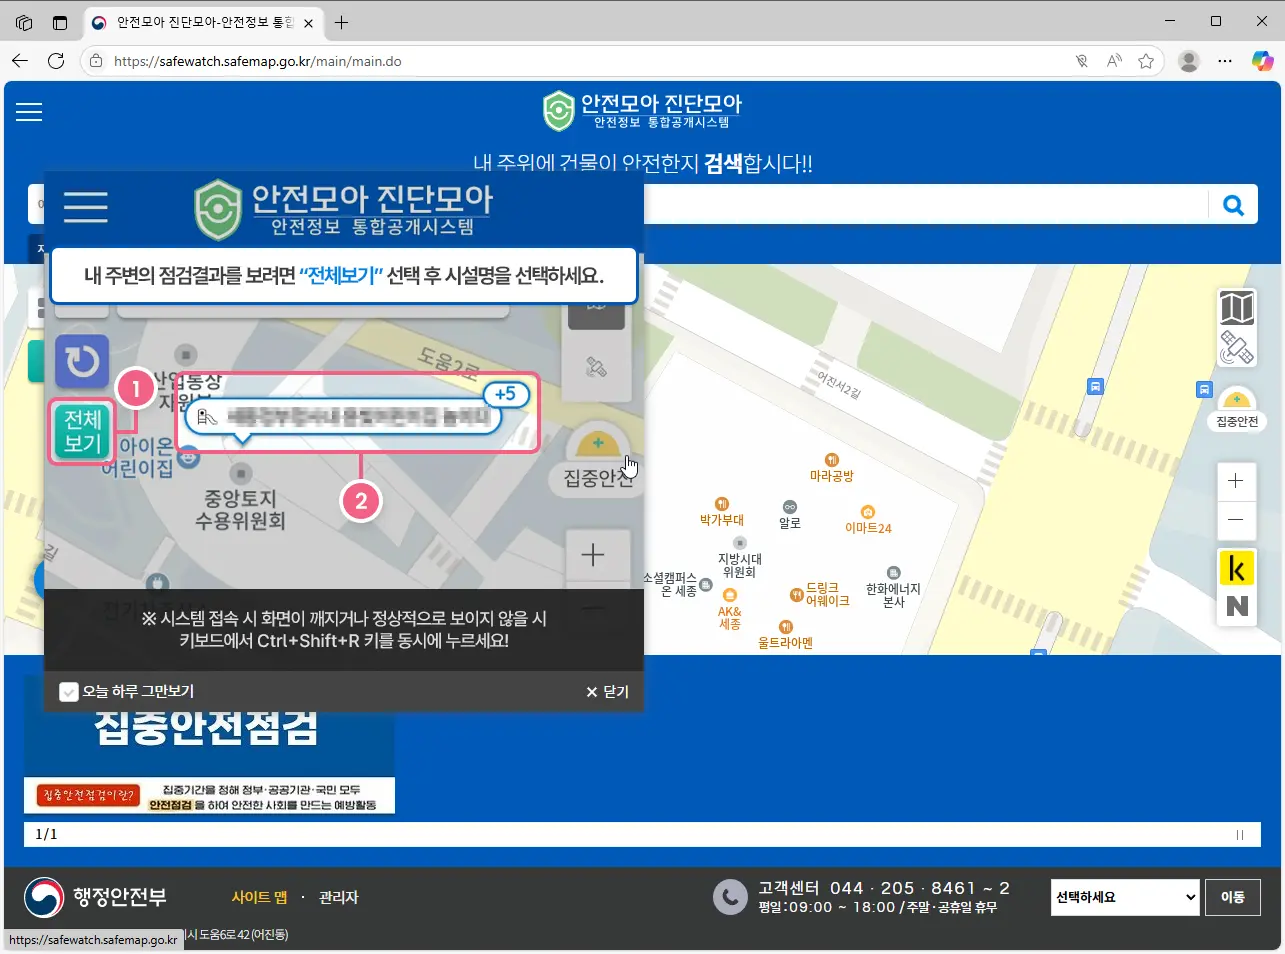Click the AK&세종 map marker

(730, 610)
